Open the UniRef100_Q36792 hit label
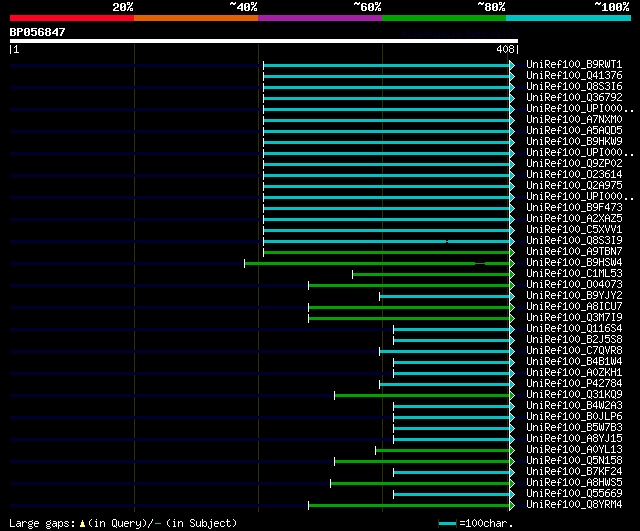Screen dimensions: 640x531 point(574,98)
